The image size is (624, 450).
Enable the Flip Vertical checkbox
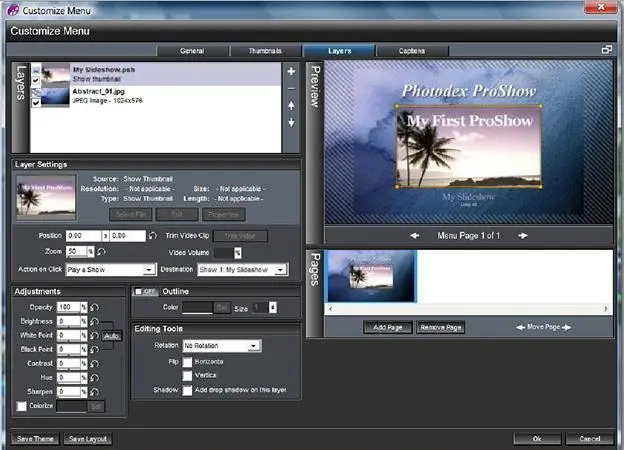click(x=187, y=375)
